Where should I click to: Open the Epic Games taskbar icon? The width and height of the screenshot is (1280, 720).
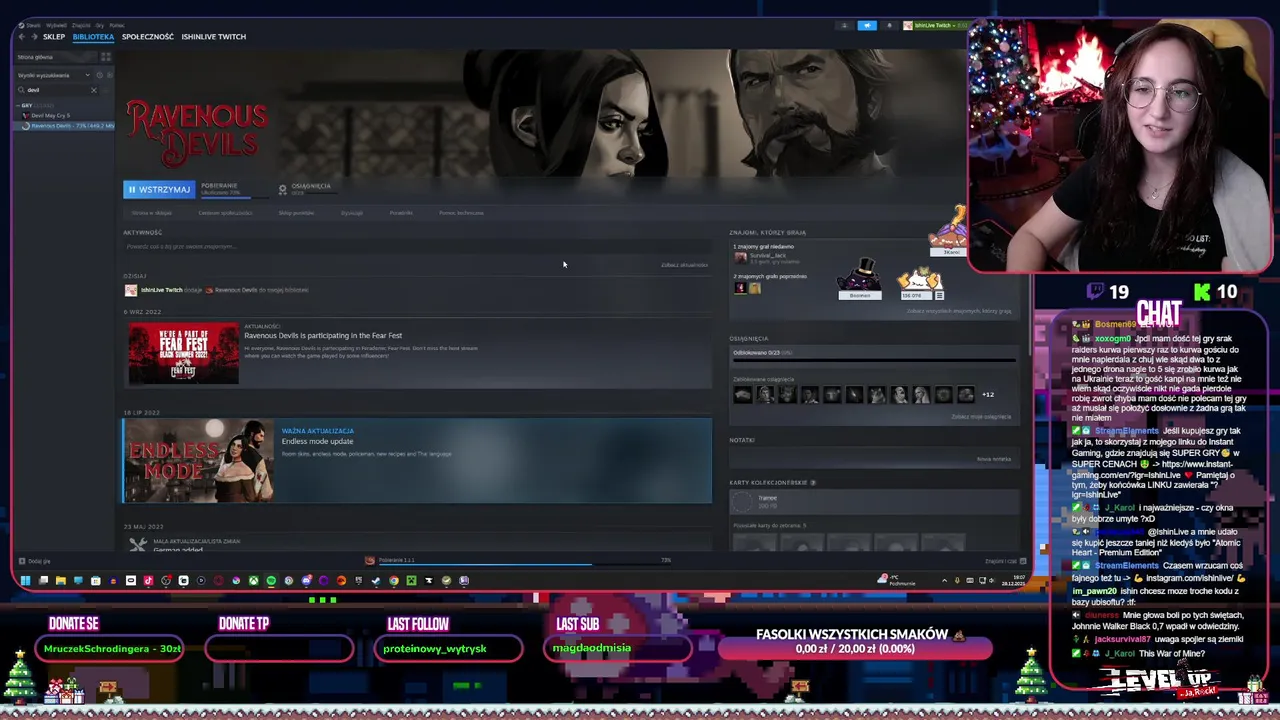point(358,580)
